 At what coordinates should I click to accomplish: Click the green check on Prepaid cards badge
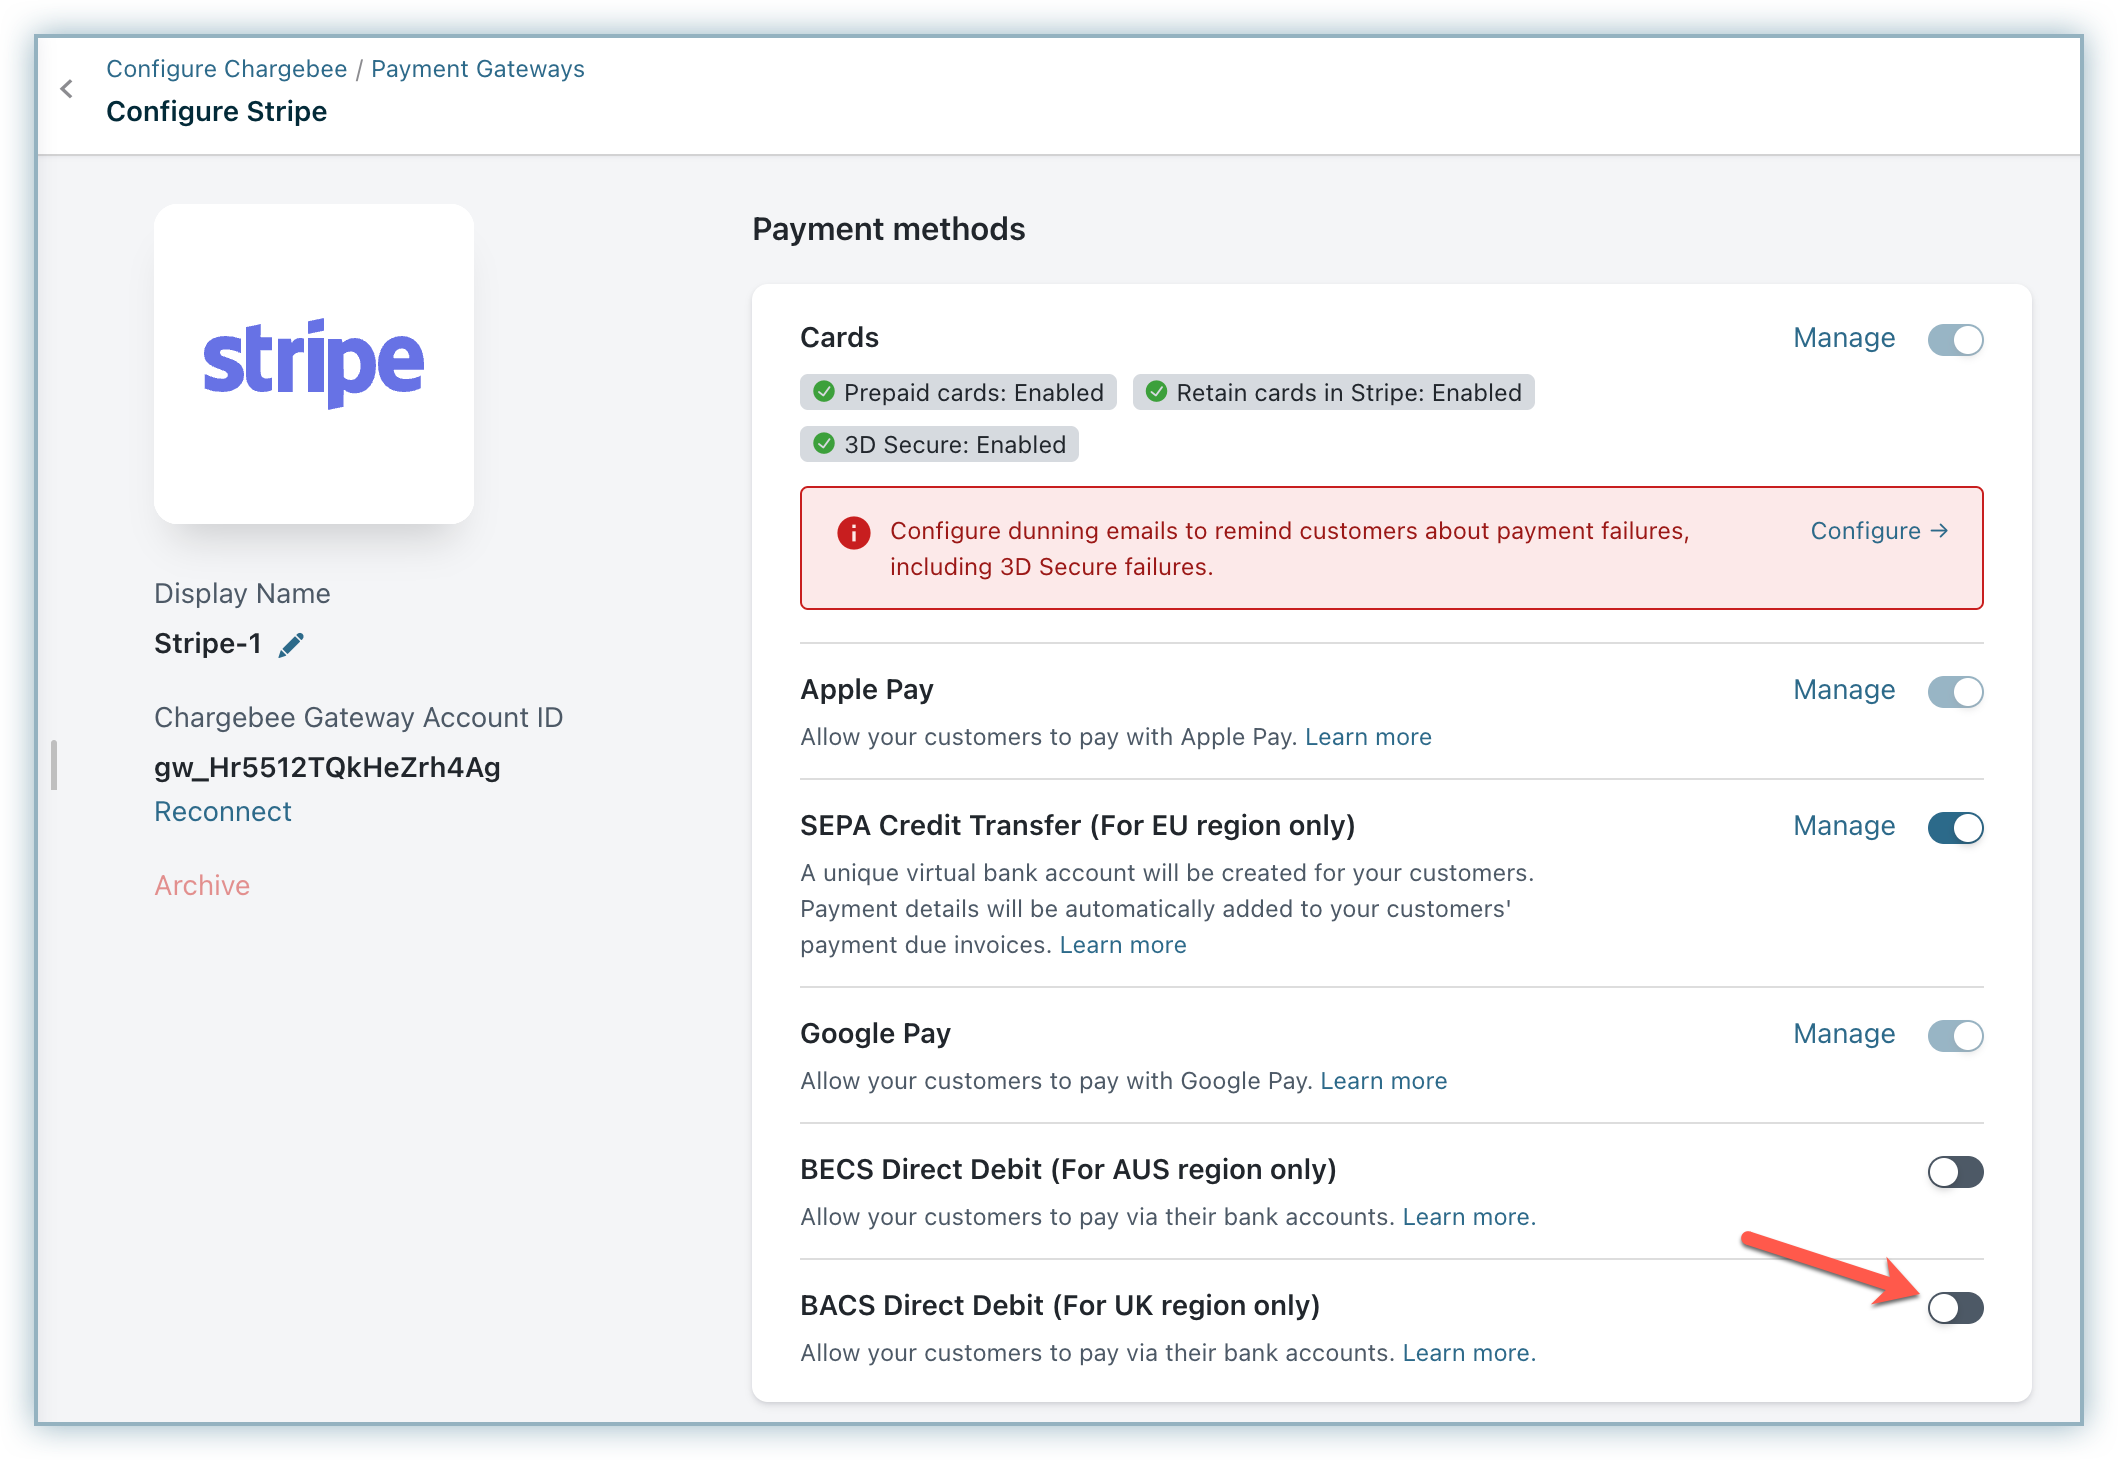(824, 392)
